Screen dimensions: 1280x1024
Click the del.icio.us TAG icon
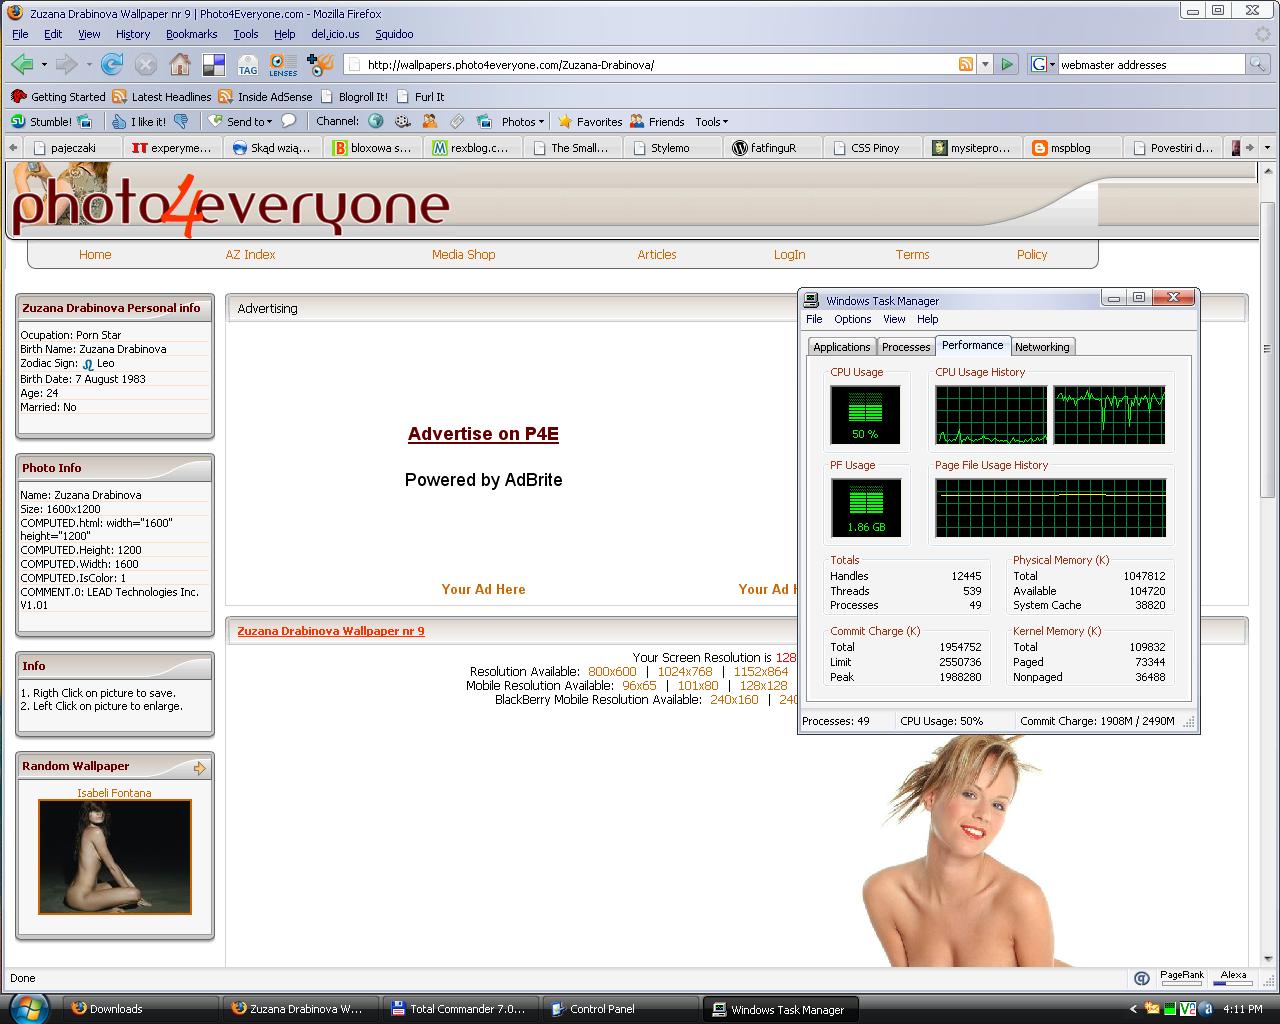coord(247,65)
